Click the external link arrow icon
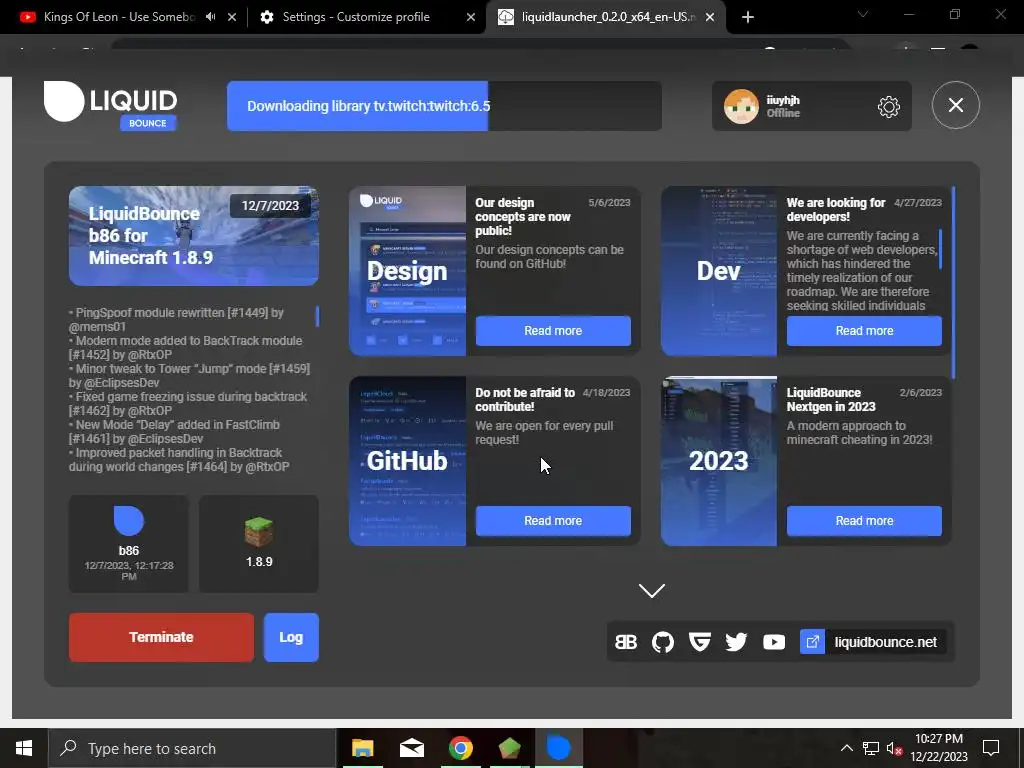 coord(812,642)
